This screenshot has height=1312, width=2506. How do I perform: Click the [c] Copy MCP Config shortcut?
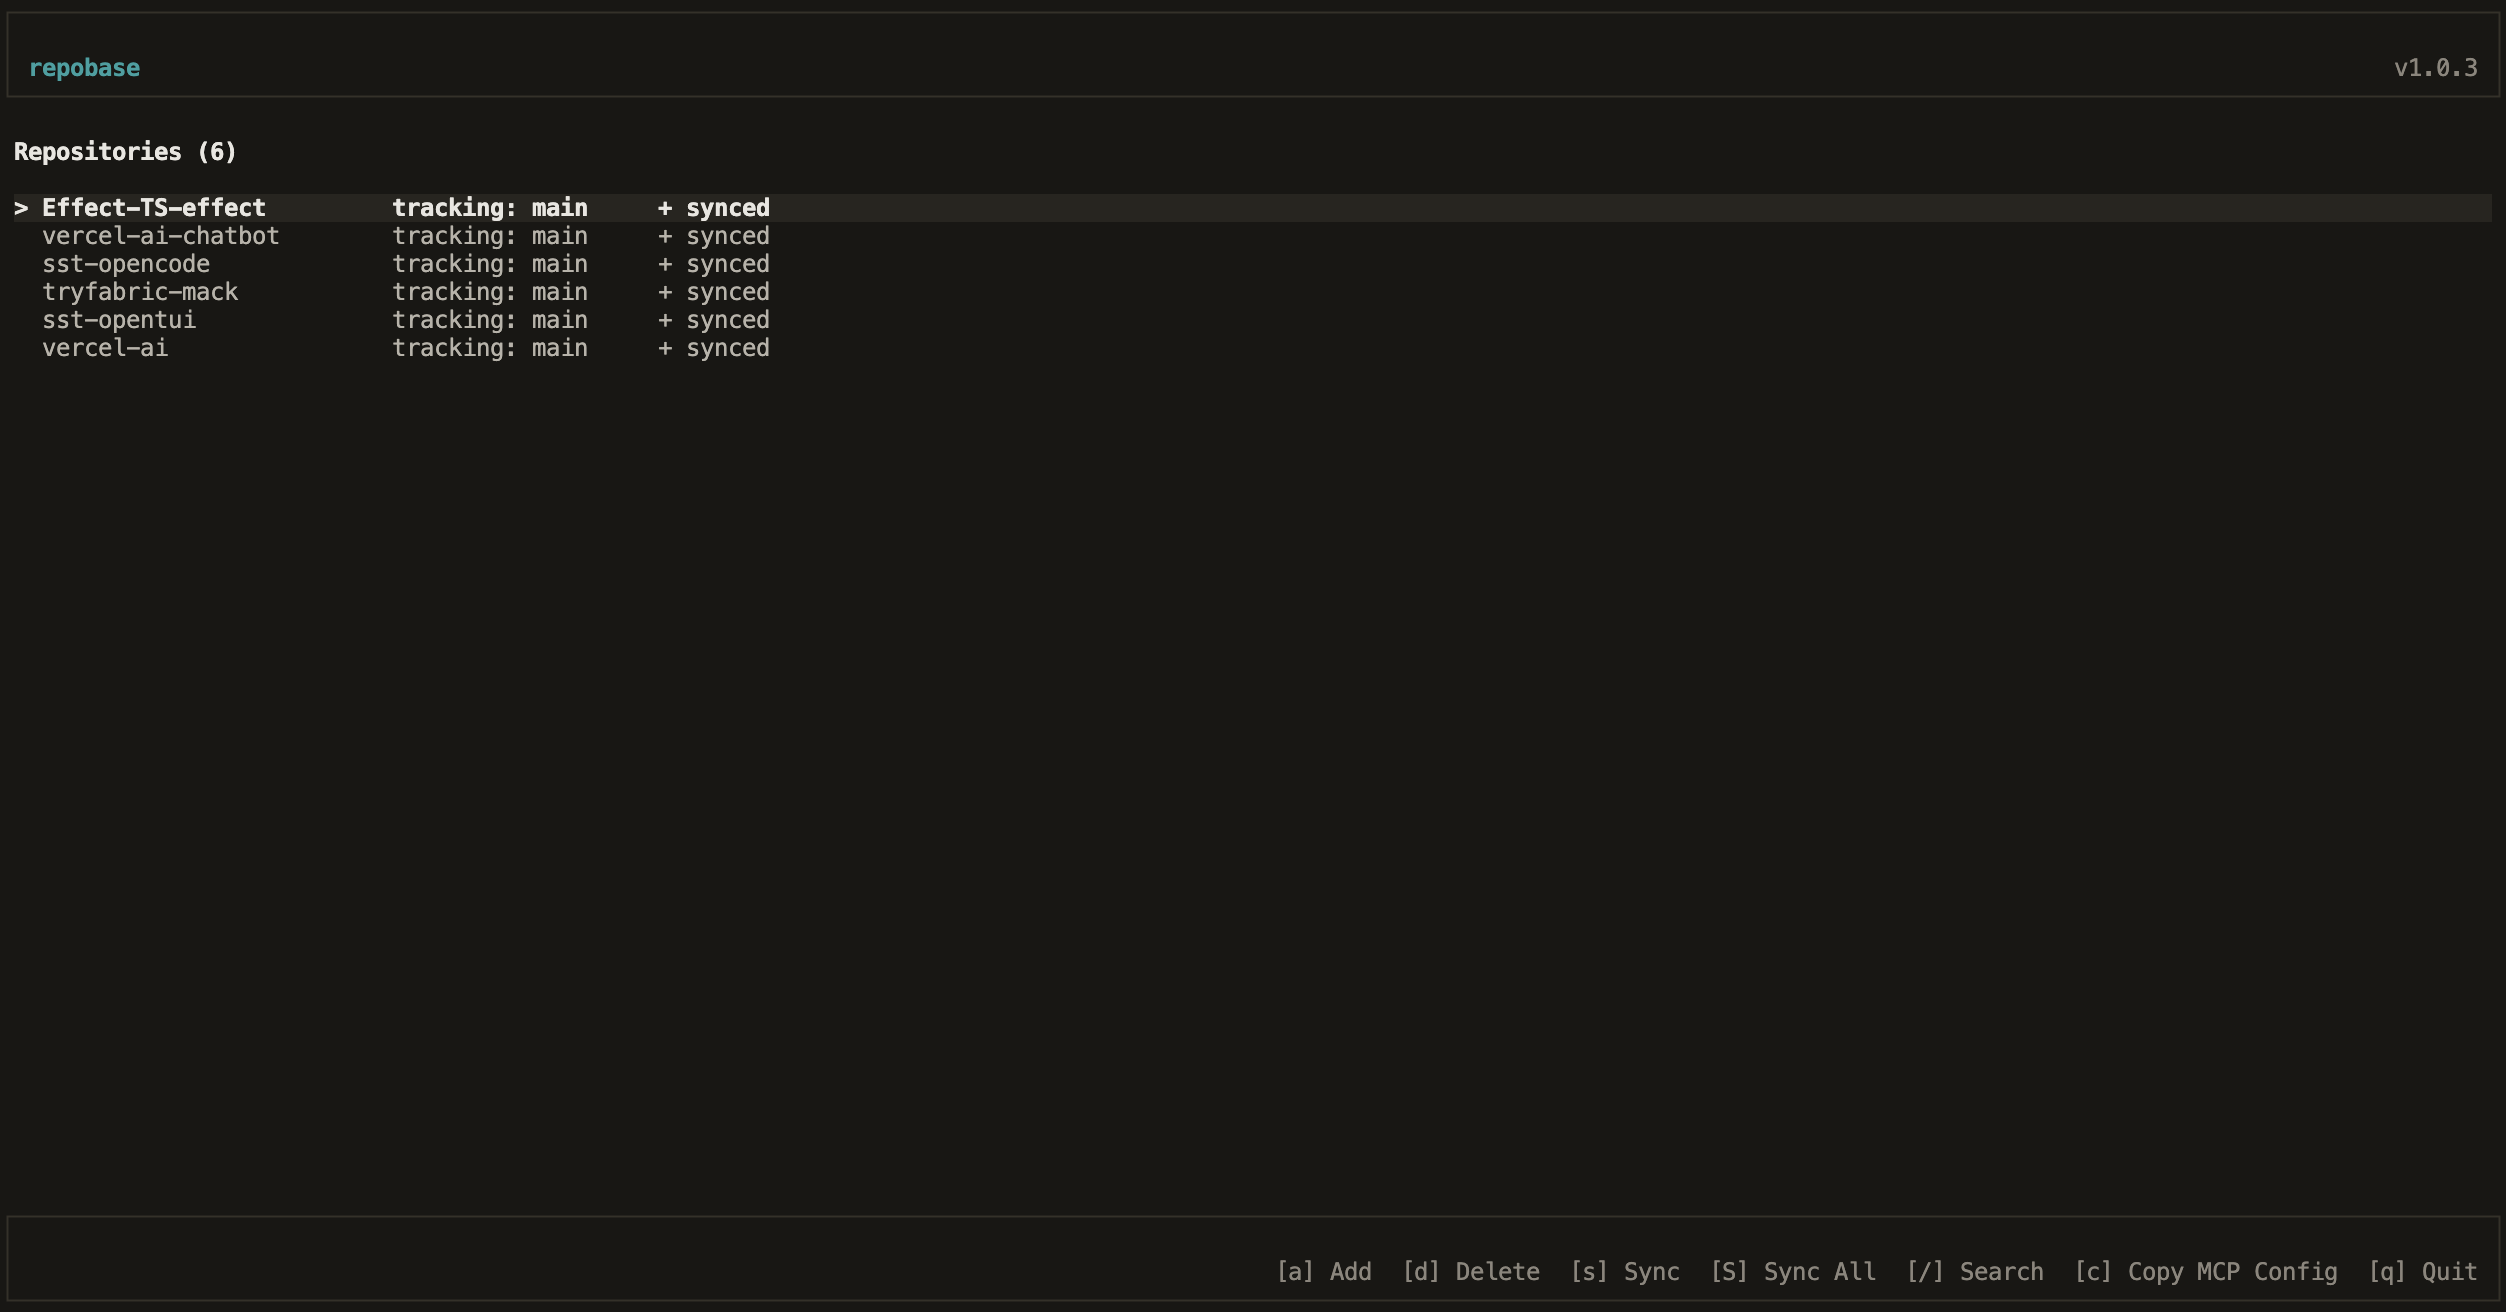click(2206, 1272)
